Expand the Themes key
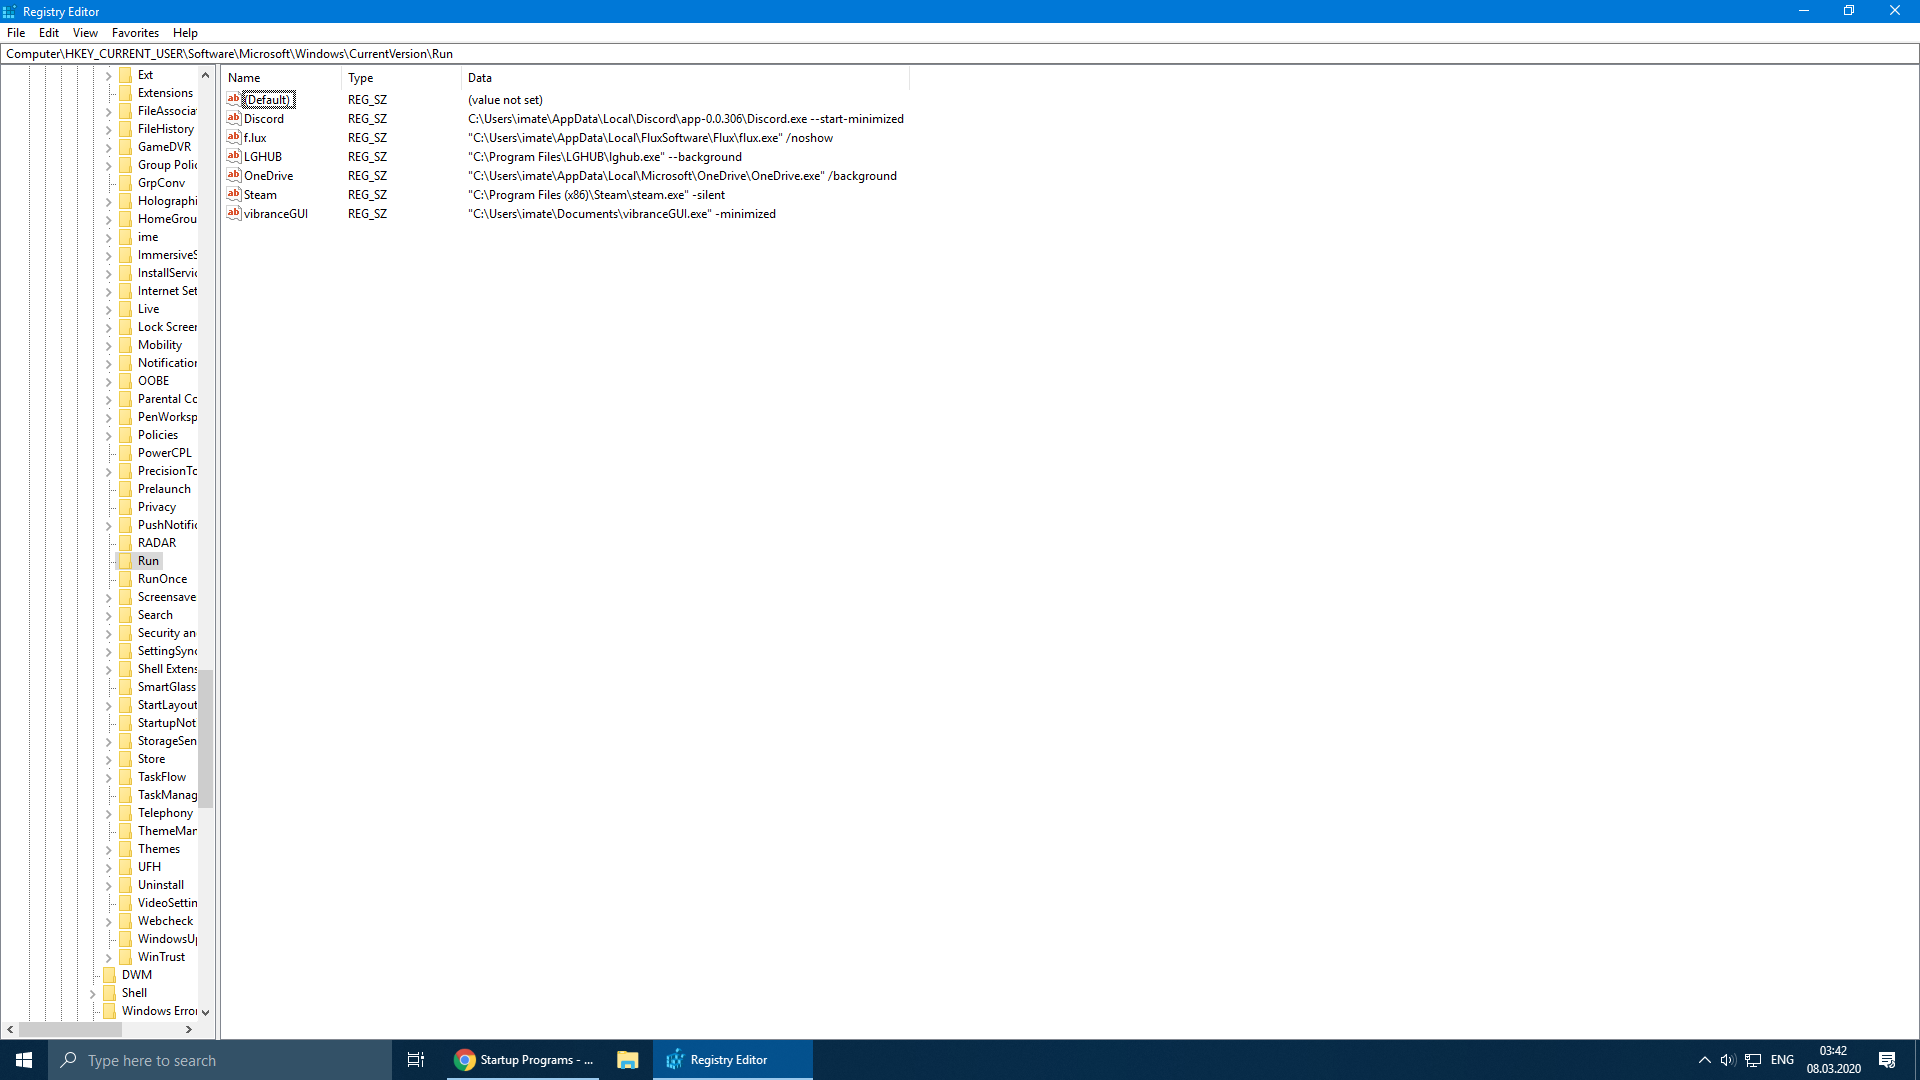The width and height of the screenshot is (1920, 1080). (x=108, y=850)
